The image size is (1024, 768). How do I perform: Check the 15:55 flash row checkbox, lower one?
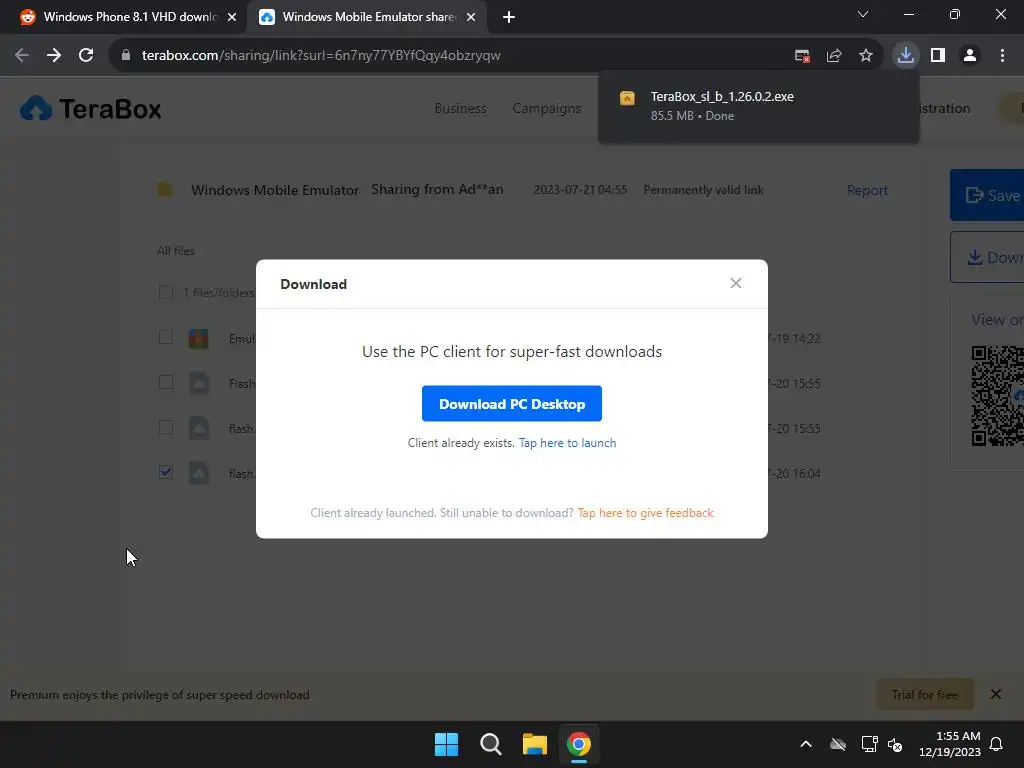(166, 428)
